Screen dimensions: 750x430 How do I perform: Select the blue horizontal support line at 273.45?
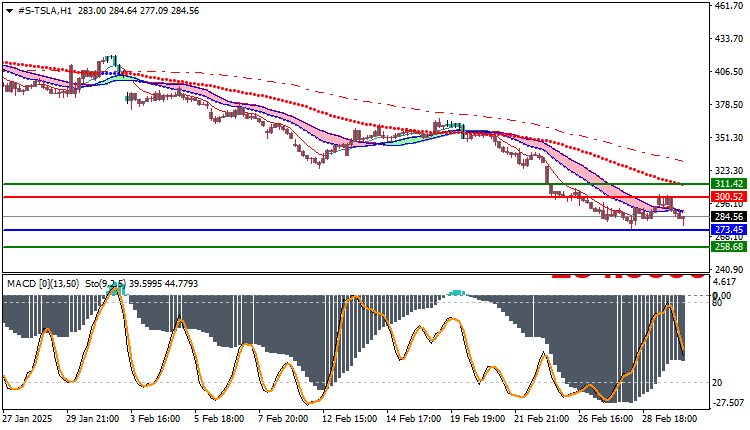[356, 230]
